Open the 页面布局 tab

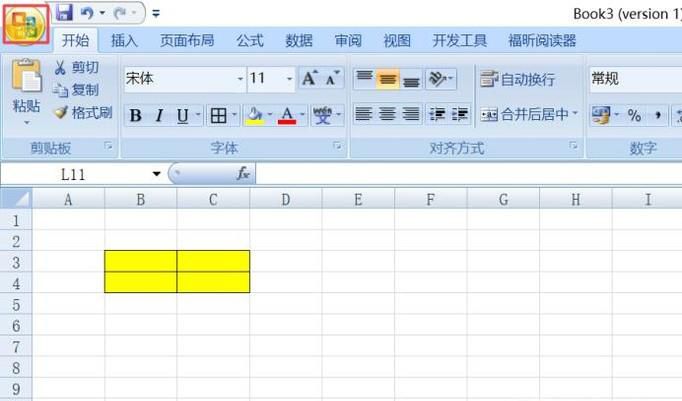click(x=187, y=40)
